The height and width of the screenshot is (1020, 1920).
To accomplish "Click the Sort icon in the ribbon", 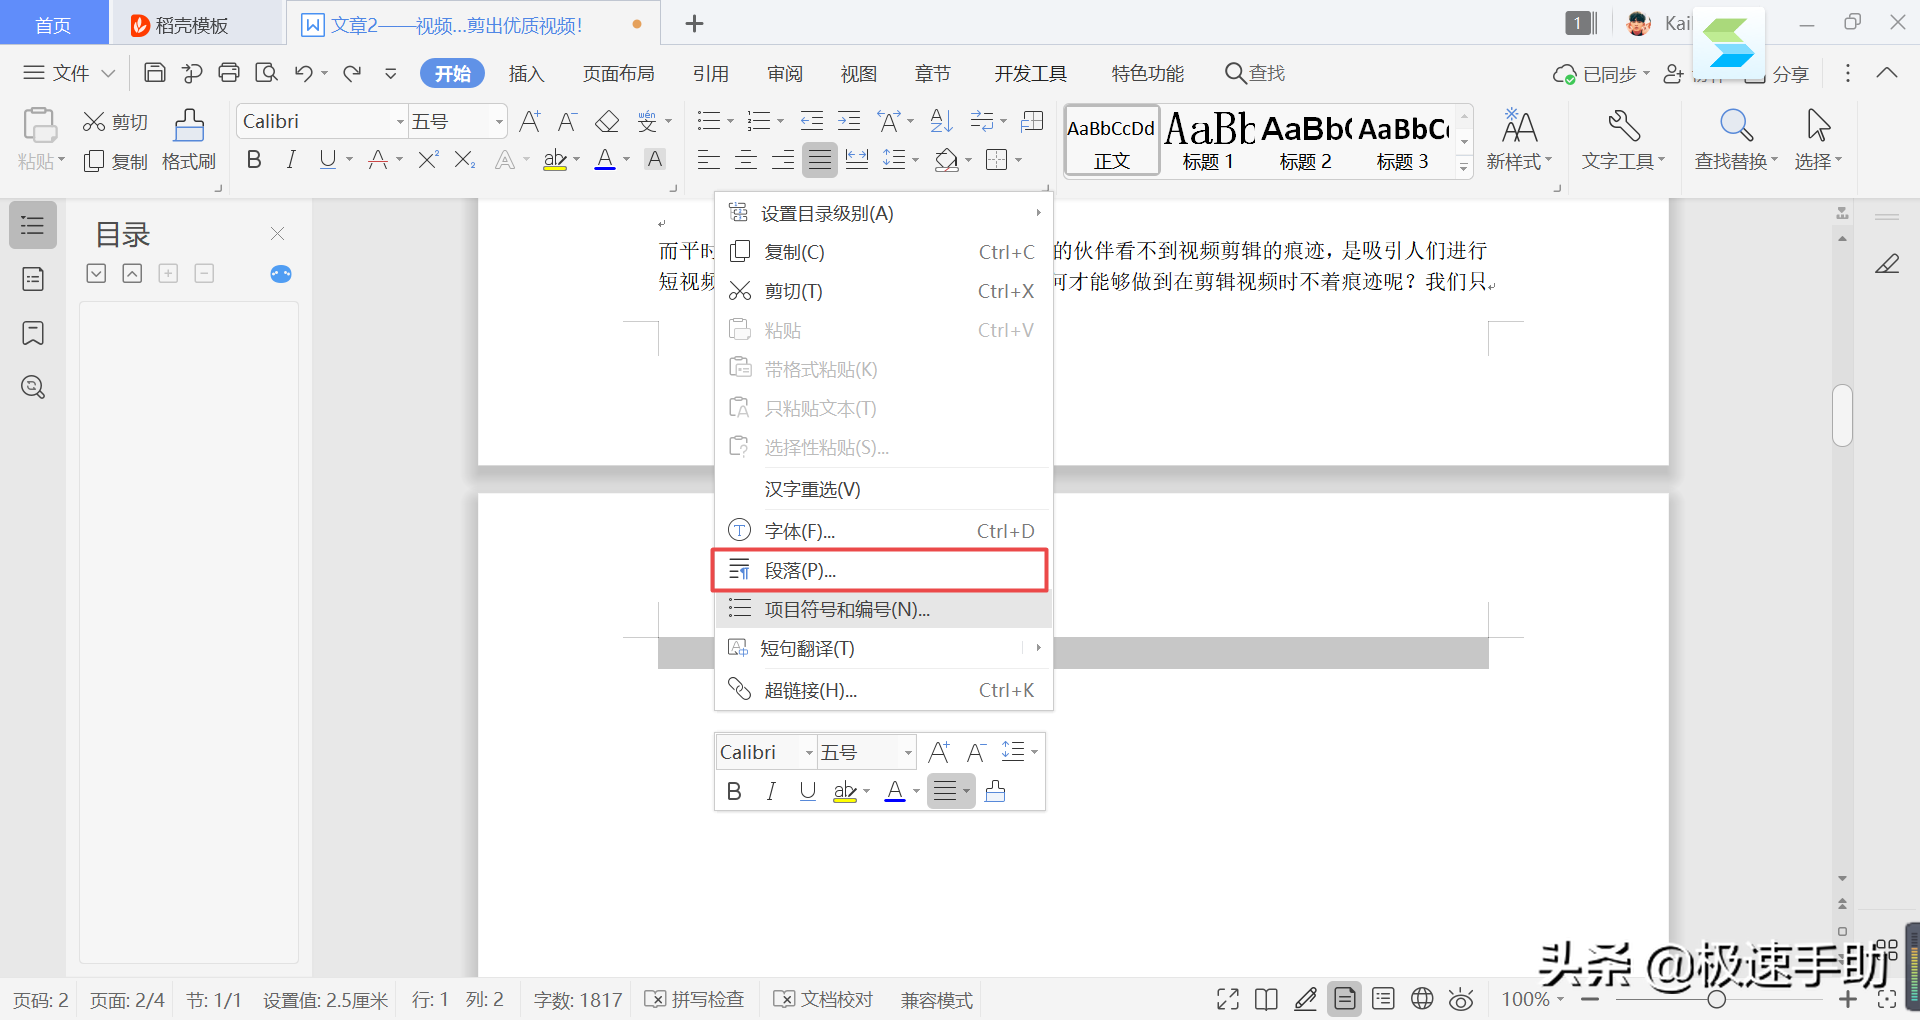I will click(941, 122).
